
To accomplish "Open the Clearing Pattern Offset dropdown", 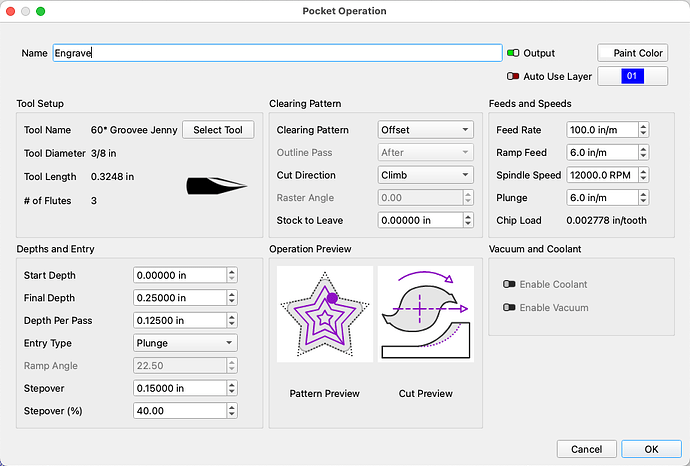I will pos(425,130).
